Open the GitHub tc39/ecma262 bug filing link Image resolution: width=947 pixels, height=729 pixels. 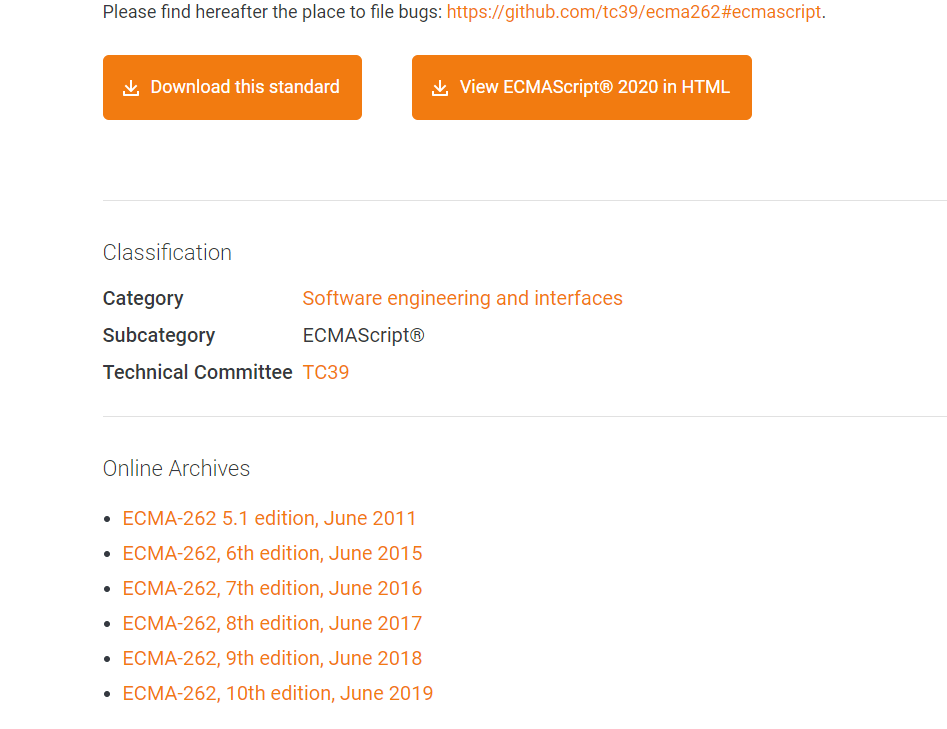click(x=634, y=12)
